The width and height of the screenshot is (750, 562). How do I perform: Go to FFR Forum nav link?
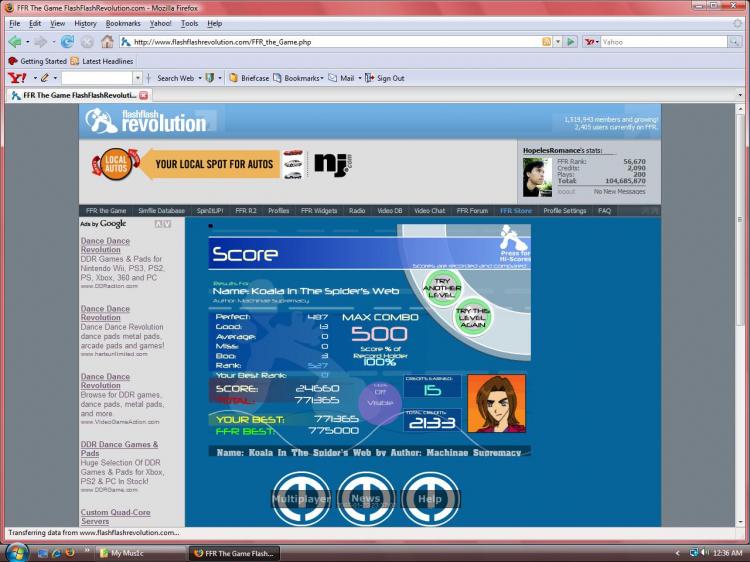coord(472,210)
